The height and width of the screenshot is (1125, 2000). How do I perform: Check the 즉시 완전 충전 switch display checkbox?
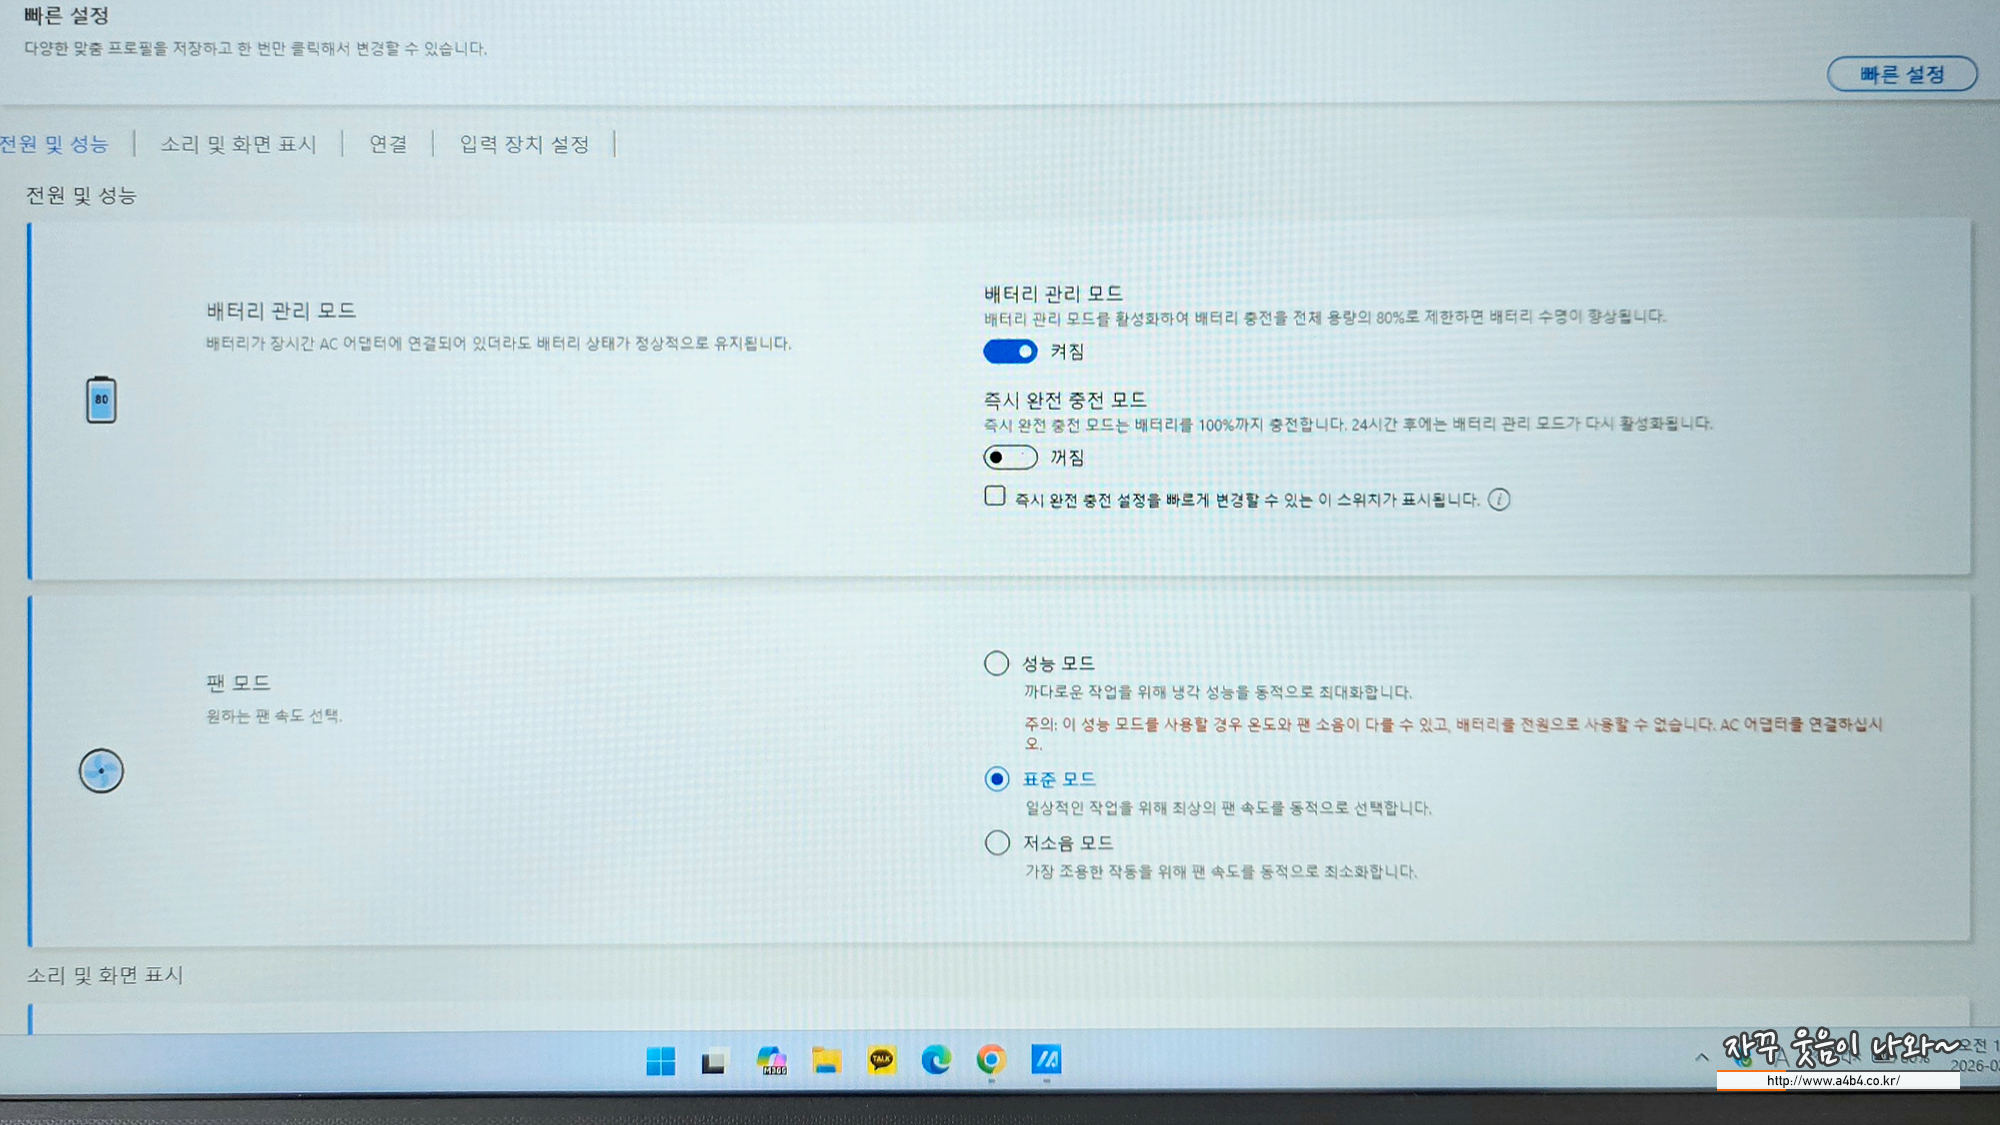(994, 496)
